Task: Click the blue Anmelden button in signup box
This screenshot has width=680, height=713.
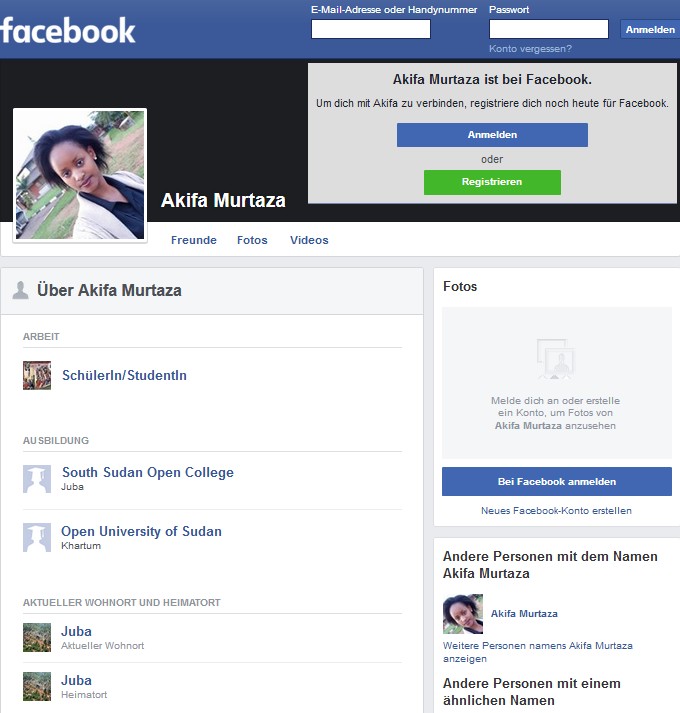Action: click(492, 135)
